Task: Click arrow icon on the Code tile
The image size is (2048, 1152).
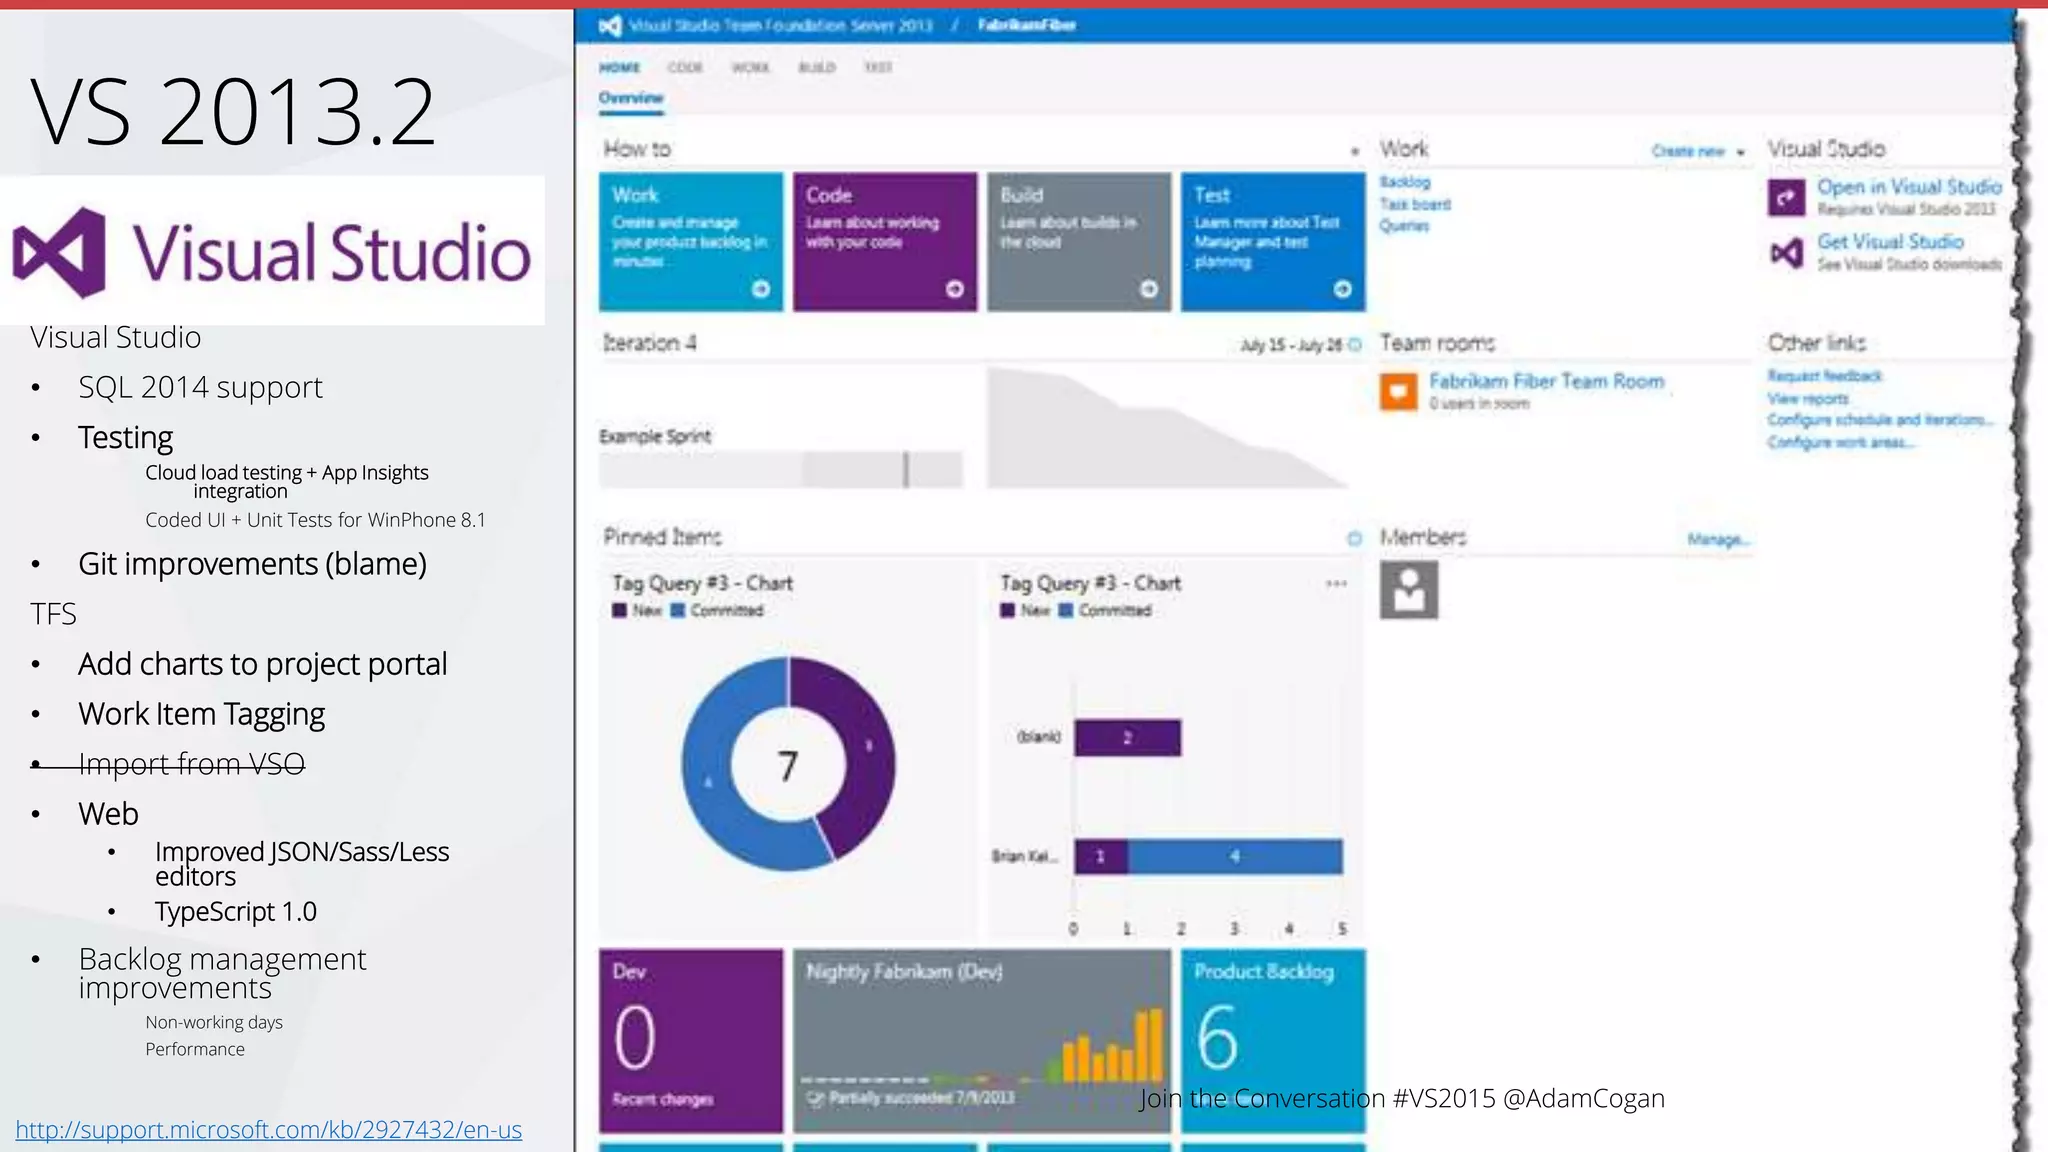Action: [955, 289]
